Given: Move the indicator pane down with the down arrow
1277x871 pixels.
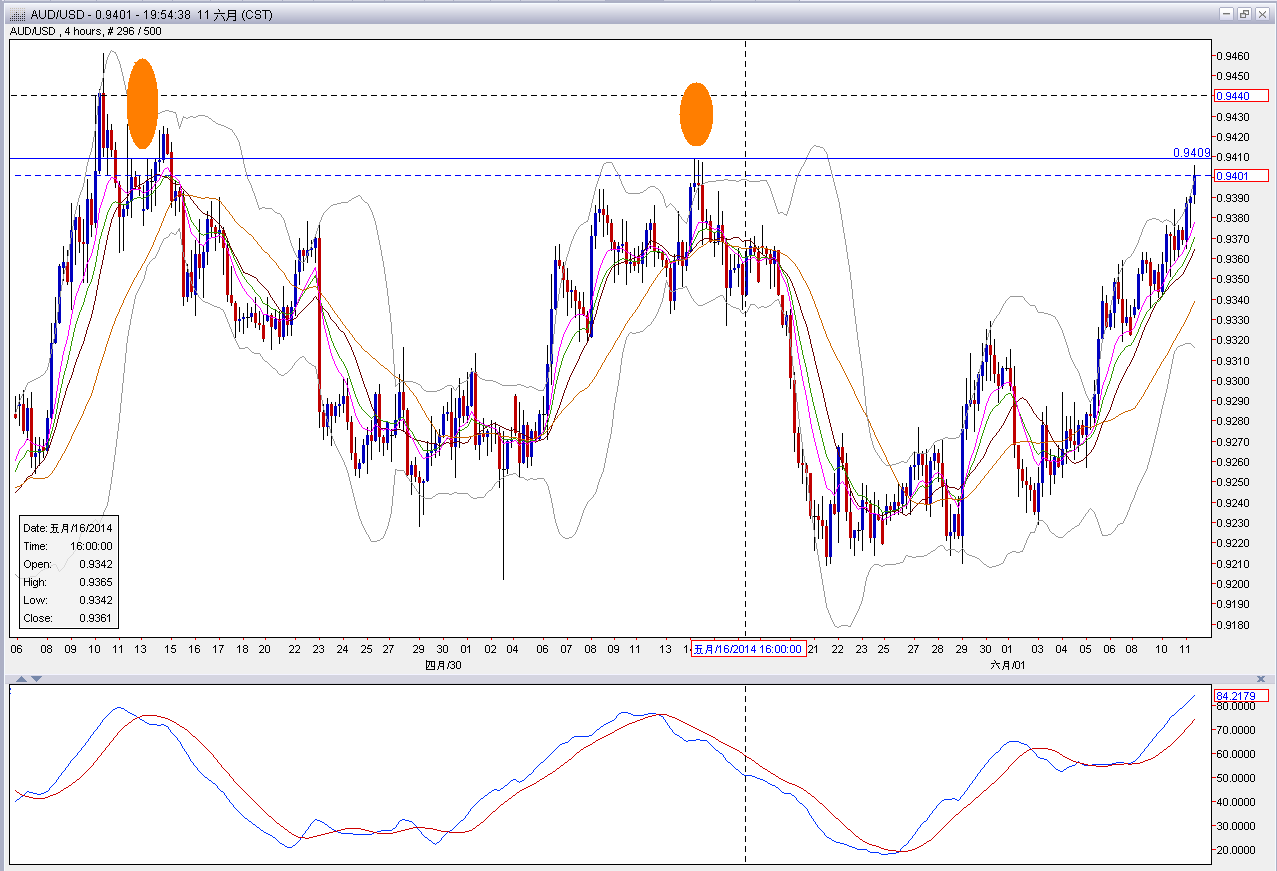Looking at the screenshot, I should coord(38,679).
